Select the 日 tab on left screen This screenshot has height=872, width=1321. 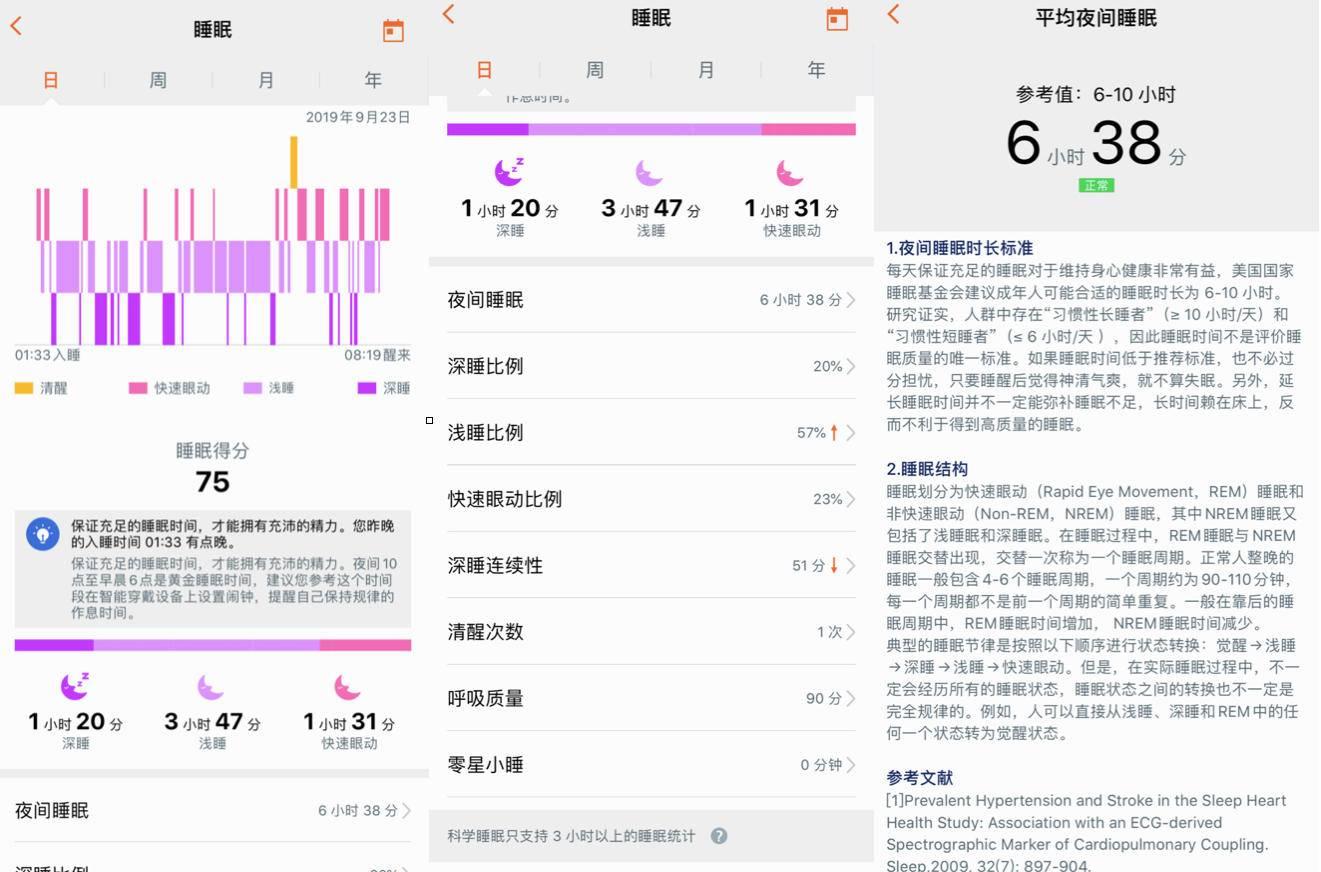tap(51, 80)
